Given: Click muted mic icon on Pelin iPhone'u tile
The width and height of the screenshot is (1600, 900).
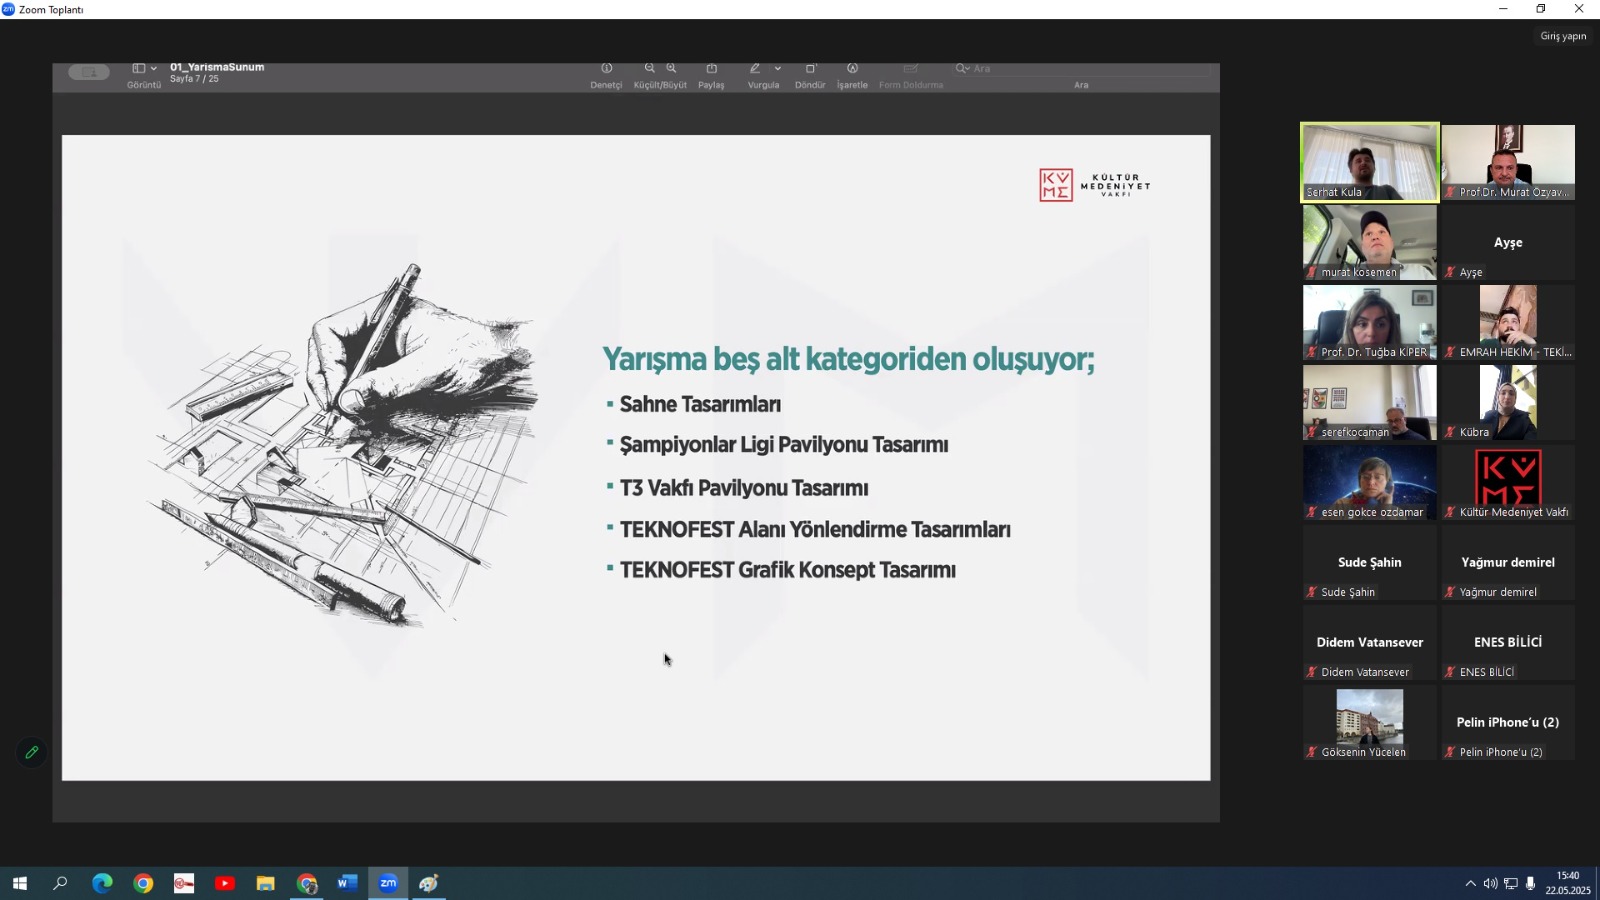Looking at the screenshot, I should click(1450, 752).
